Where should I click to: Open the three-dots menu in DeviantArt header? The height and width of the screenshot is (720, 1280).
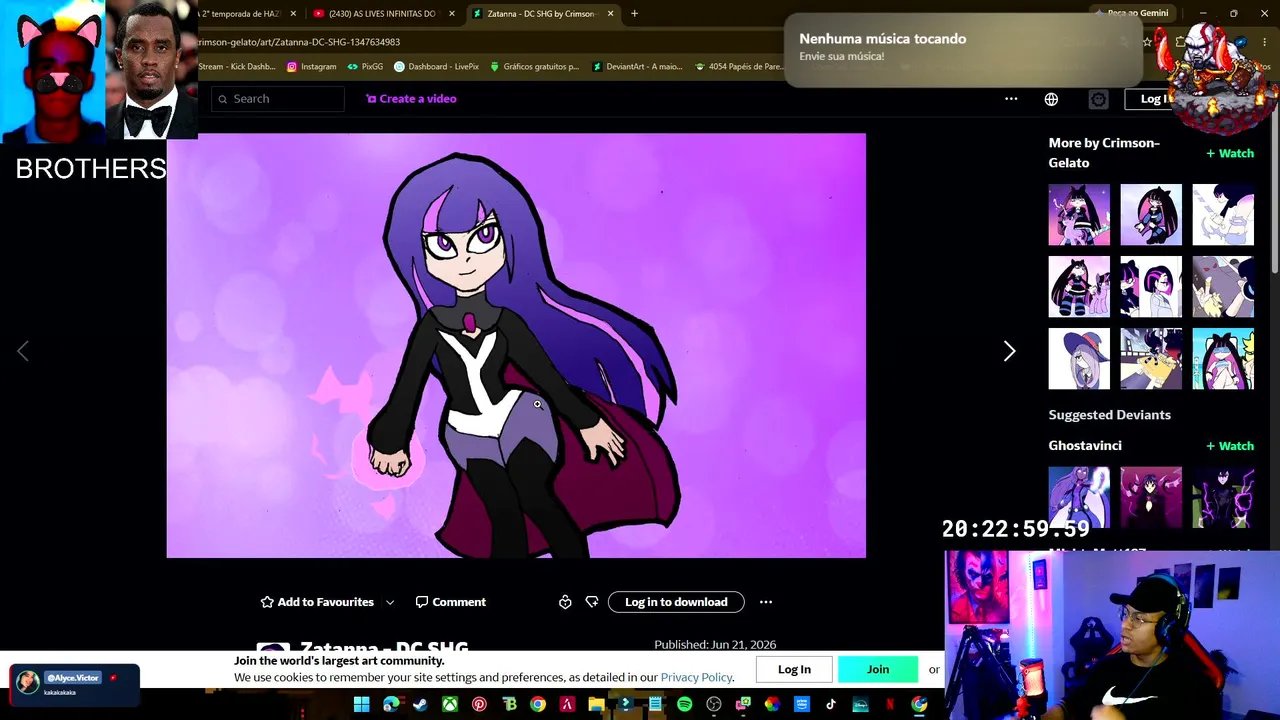1011,99
